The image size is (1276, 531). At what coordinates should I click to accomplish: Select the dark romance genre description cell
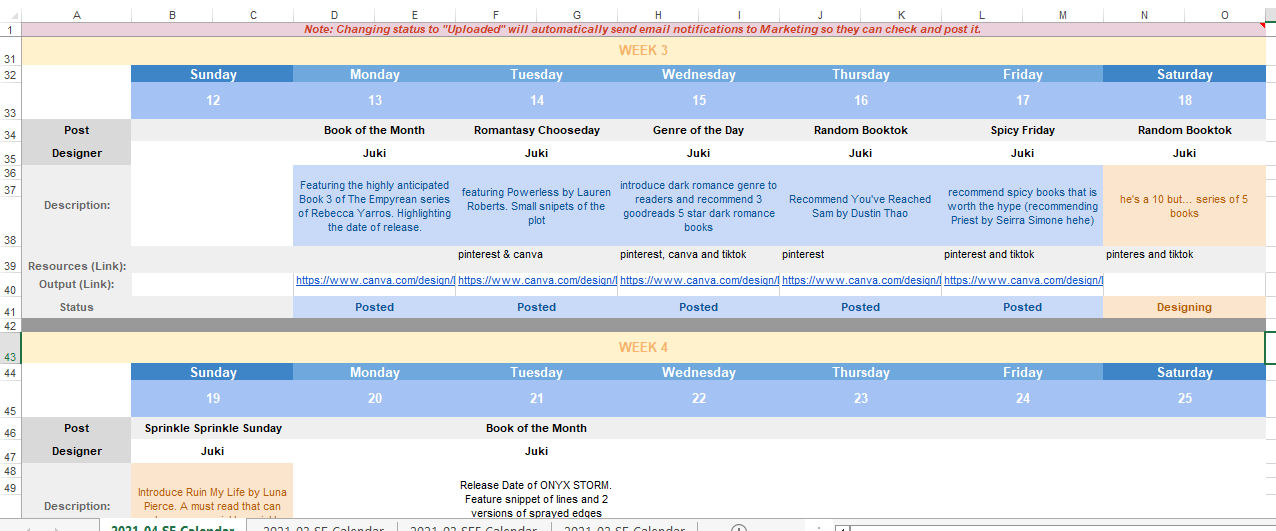click(x=699, y=206)
